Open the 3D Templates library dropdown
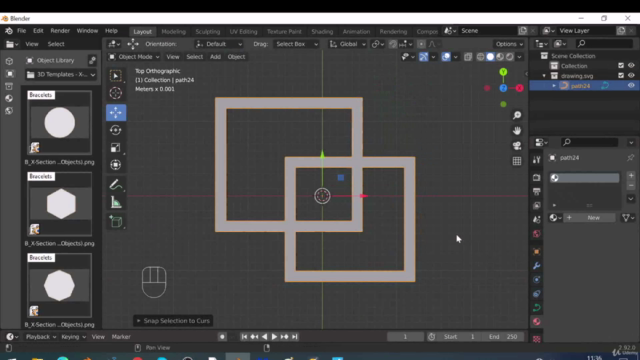This screenshot has height=360, width=640. coord(61,75)
